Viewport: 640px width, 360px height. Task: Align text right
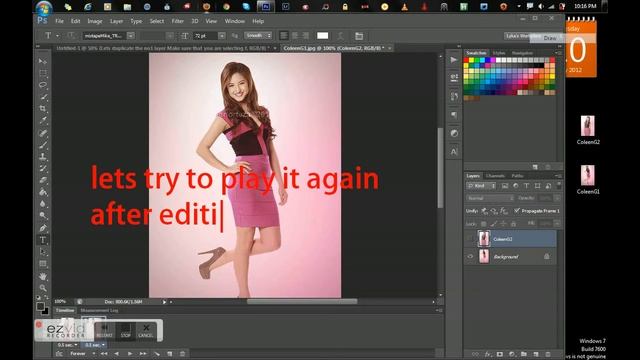[x=306, y=36]
